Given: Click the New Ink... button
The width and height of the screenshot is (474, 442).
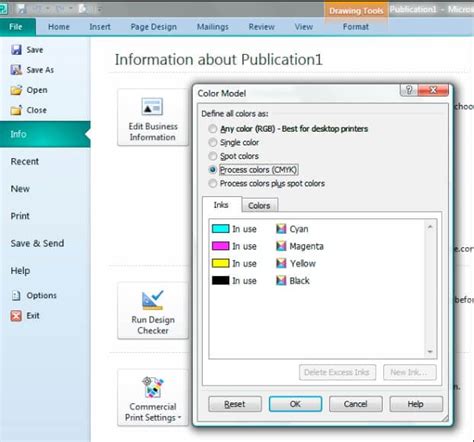Looking at the screenshot, I should (x=409, y=372).
